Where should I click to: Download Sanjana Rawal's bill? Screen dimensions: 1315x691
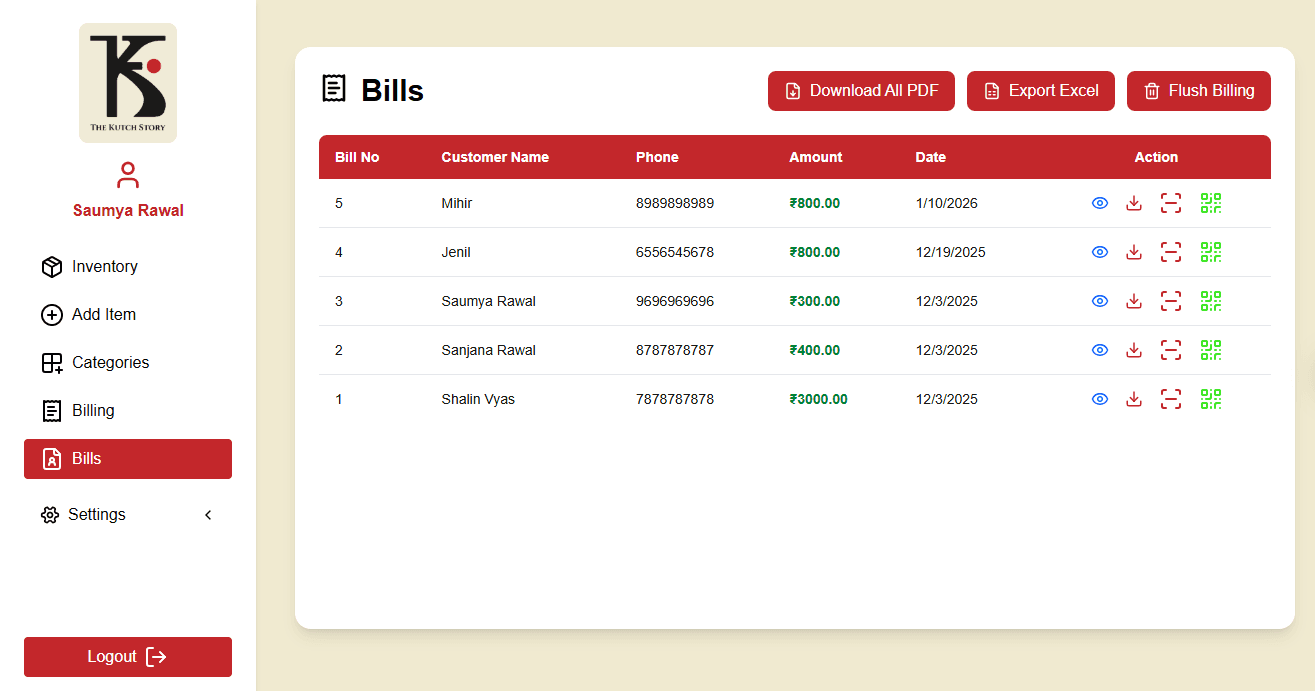pos(1134,350)
